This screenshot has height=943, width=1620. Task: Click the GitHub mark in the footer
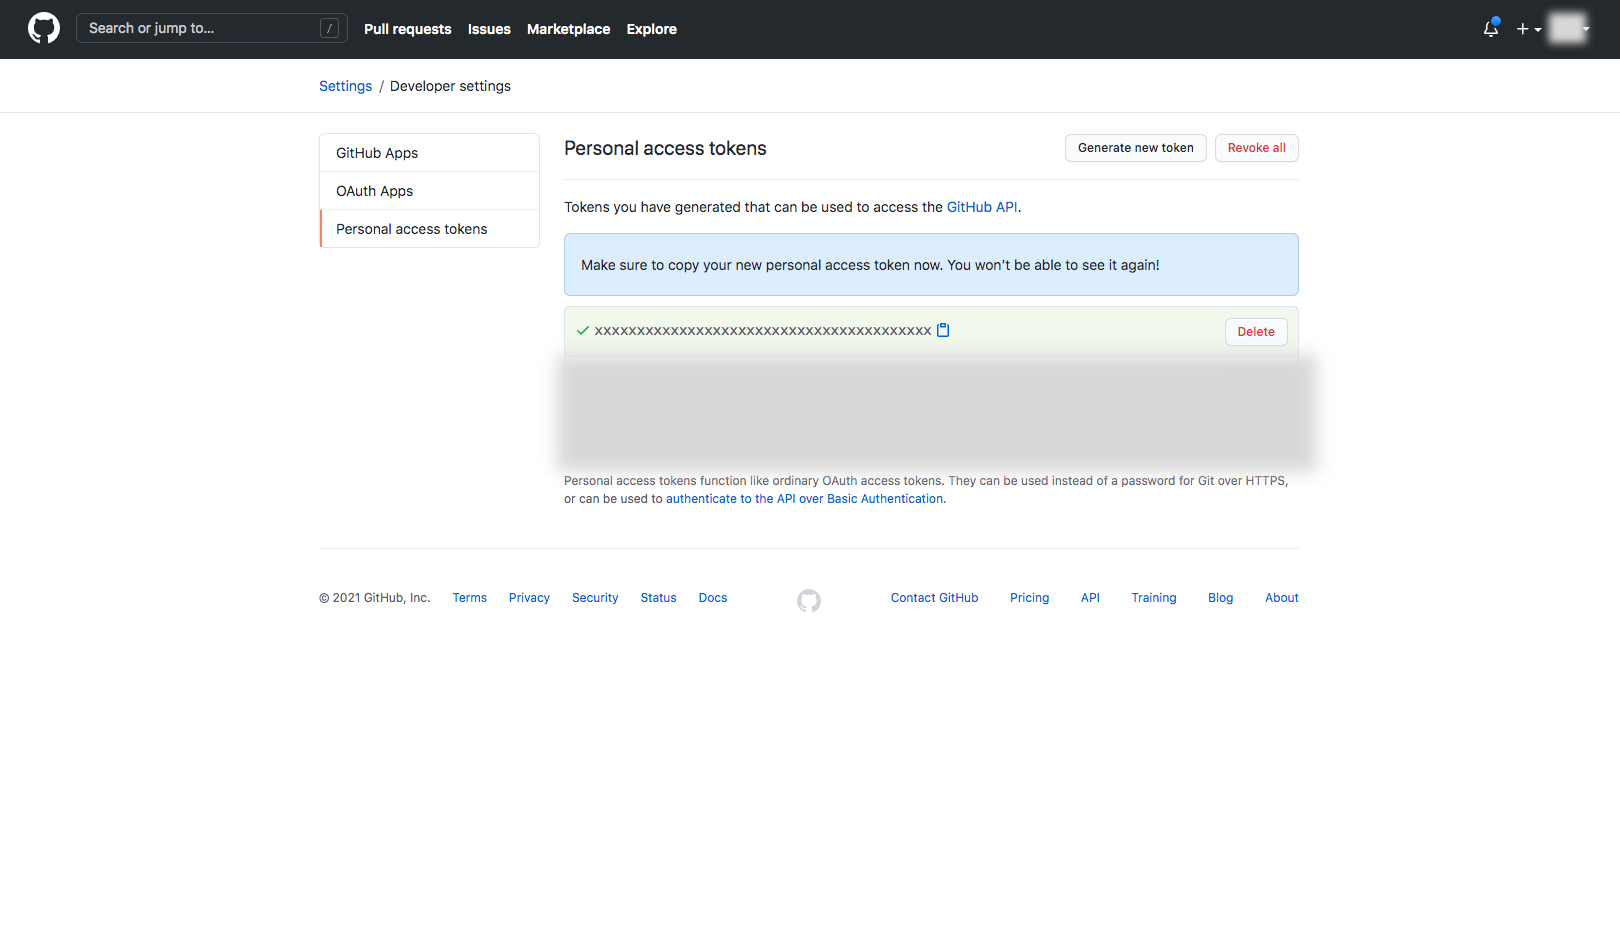[x=809, y=600]
